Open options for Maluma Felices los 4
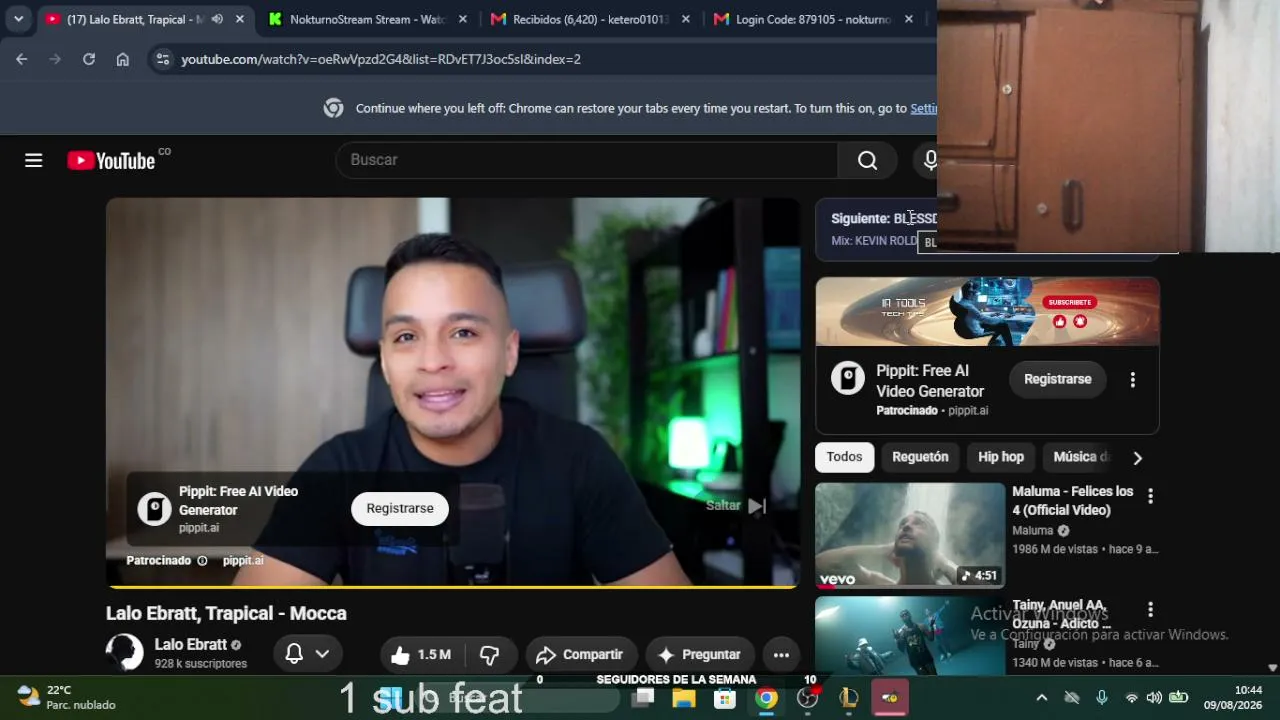 [x=1150, y=496]
